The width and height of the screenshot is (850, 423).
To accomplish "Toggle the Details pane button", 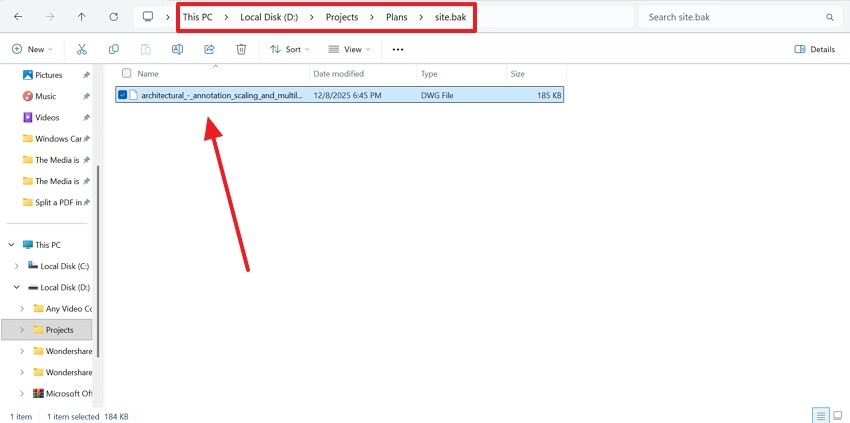I will (815, 49).
